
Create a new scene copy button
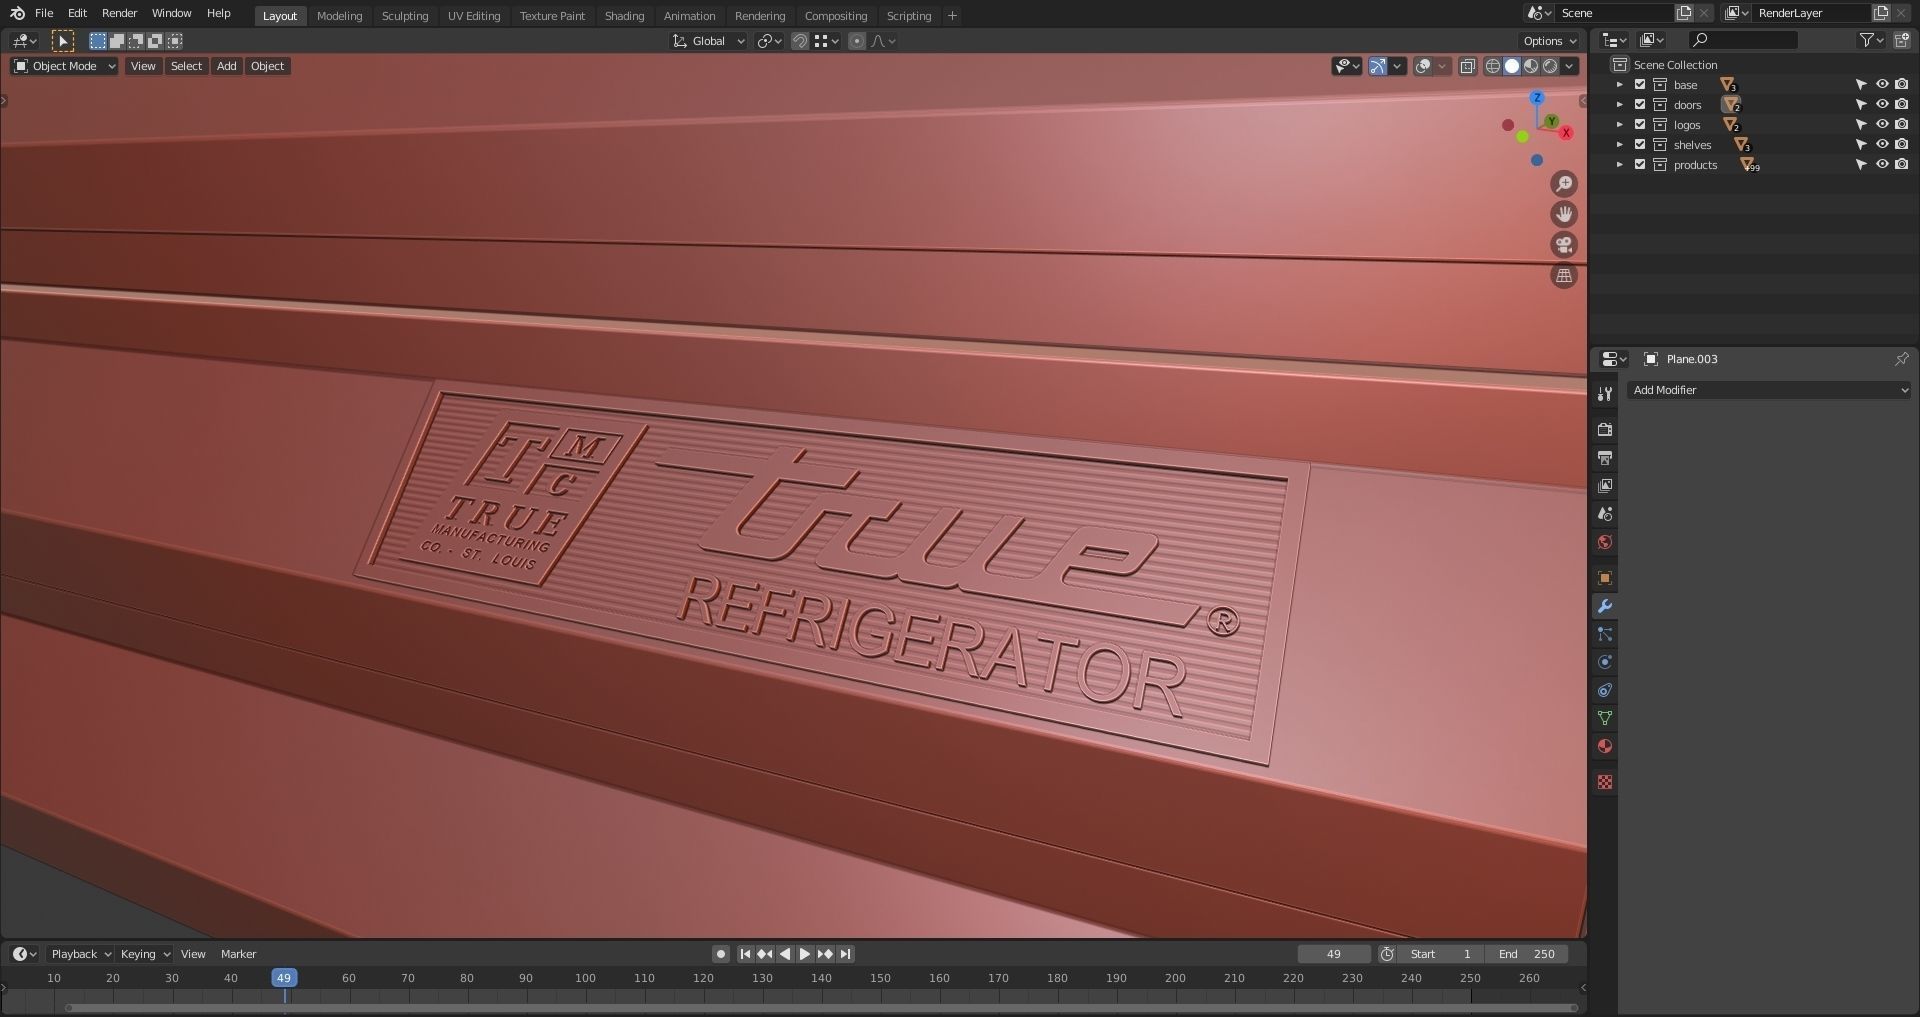coord(1684,13)
